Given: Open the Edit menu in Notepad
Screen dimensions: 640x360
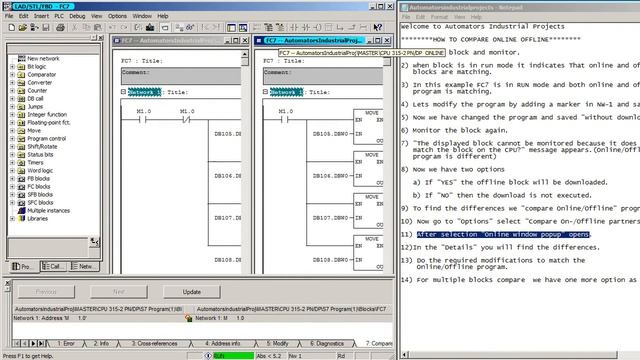Looking at the screenshot, I should (420, 17).
